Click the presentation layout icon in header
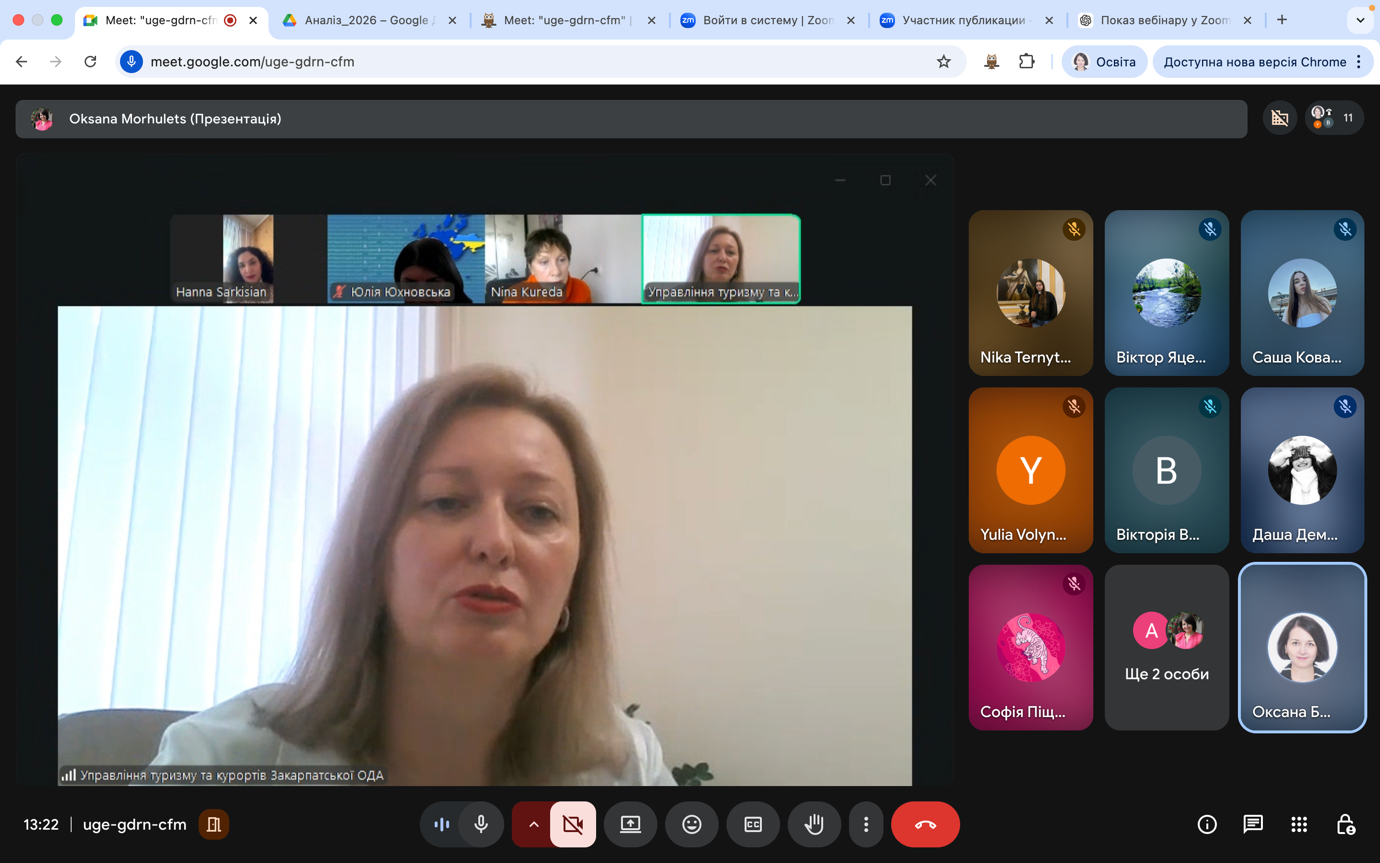The height and width of the screenshot is (863, 1380). 1280,118
